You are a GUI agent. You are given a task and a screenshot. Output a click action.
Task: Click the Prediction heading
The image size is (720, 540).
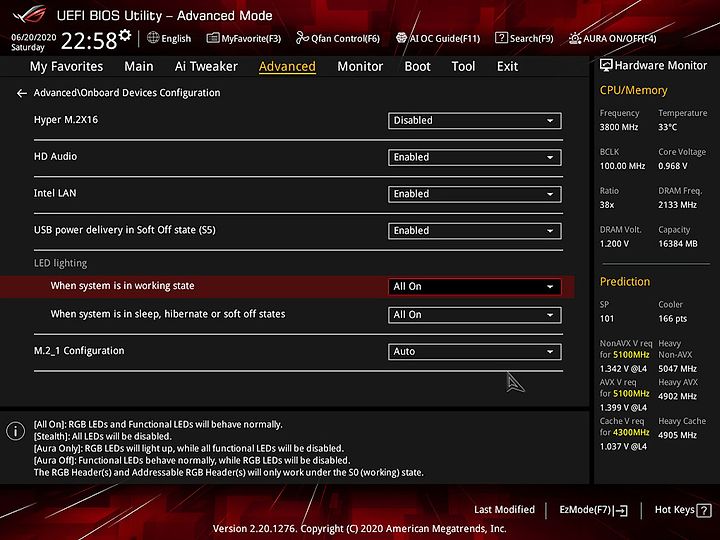(x=624, y=282)
